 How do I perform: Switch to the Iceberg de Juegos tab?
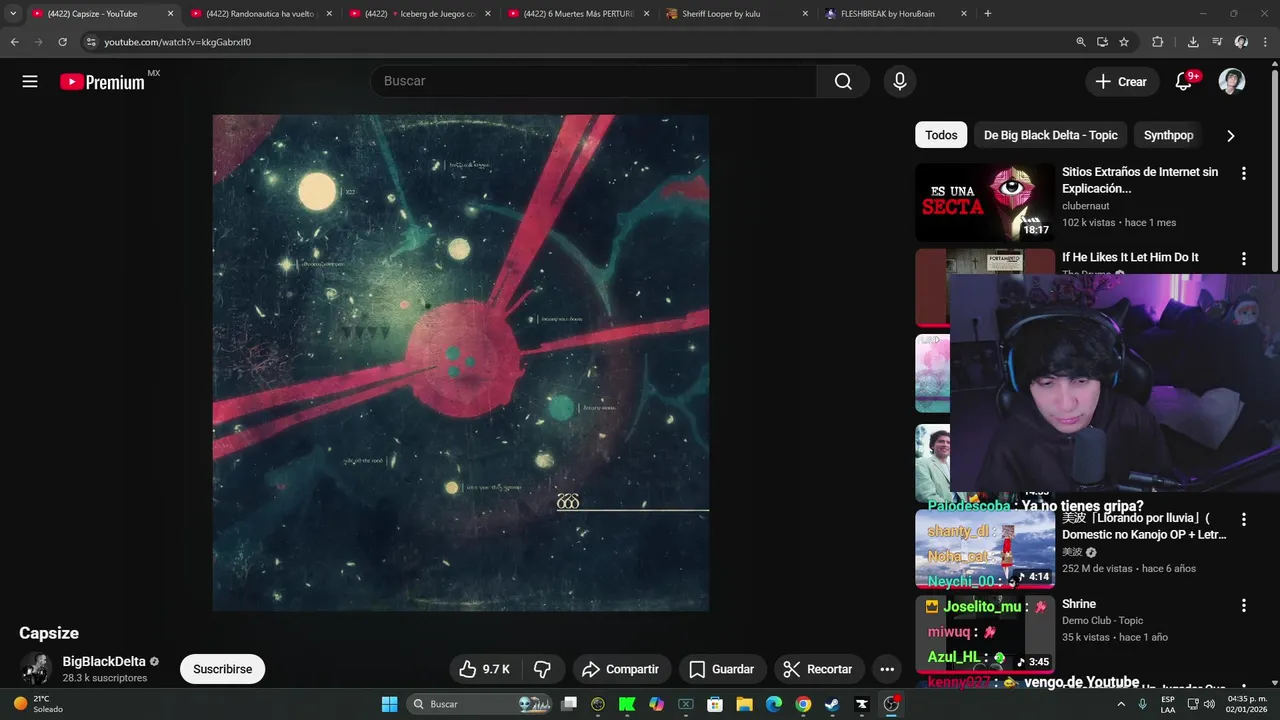click(418, 14)
